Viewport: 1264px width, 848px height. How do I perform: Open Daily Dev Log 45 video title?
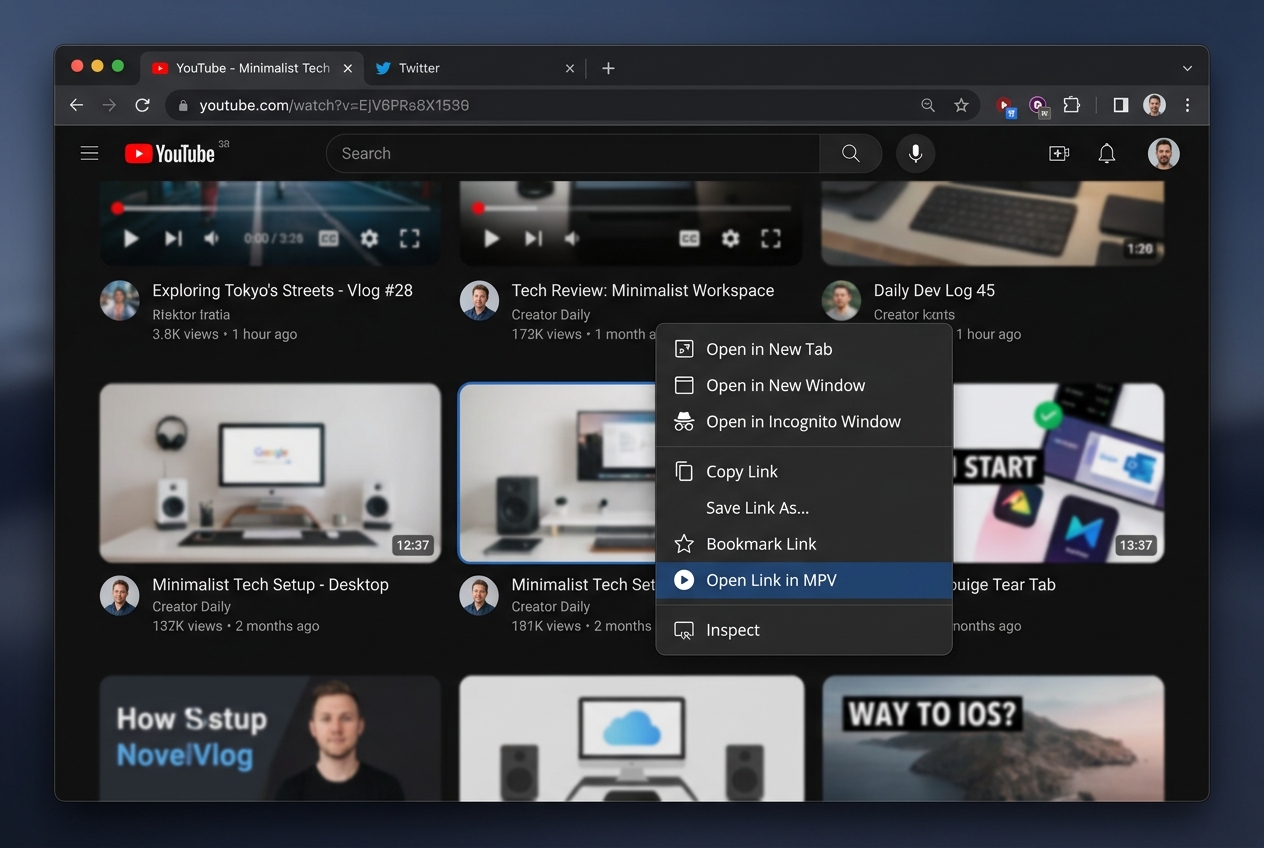click(934, 290)
